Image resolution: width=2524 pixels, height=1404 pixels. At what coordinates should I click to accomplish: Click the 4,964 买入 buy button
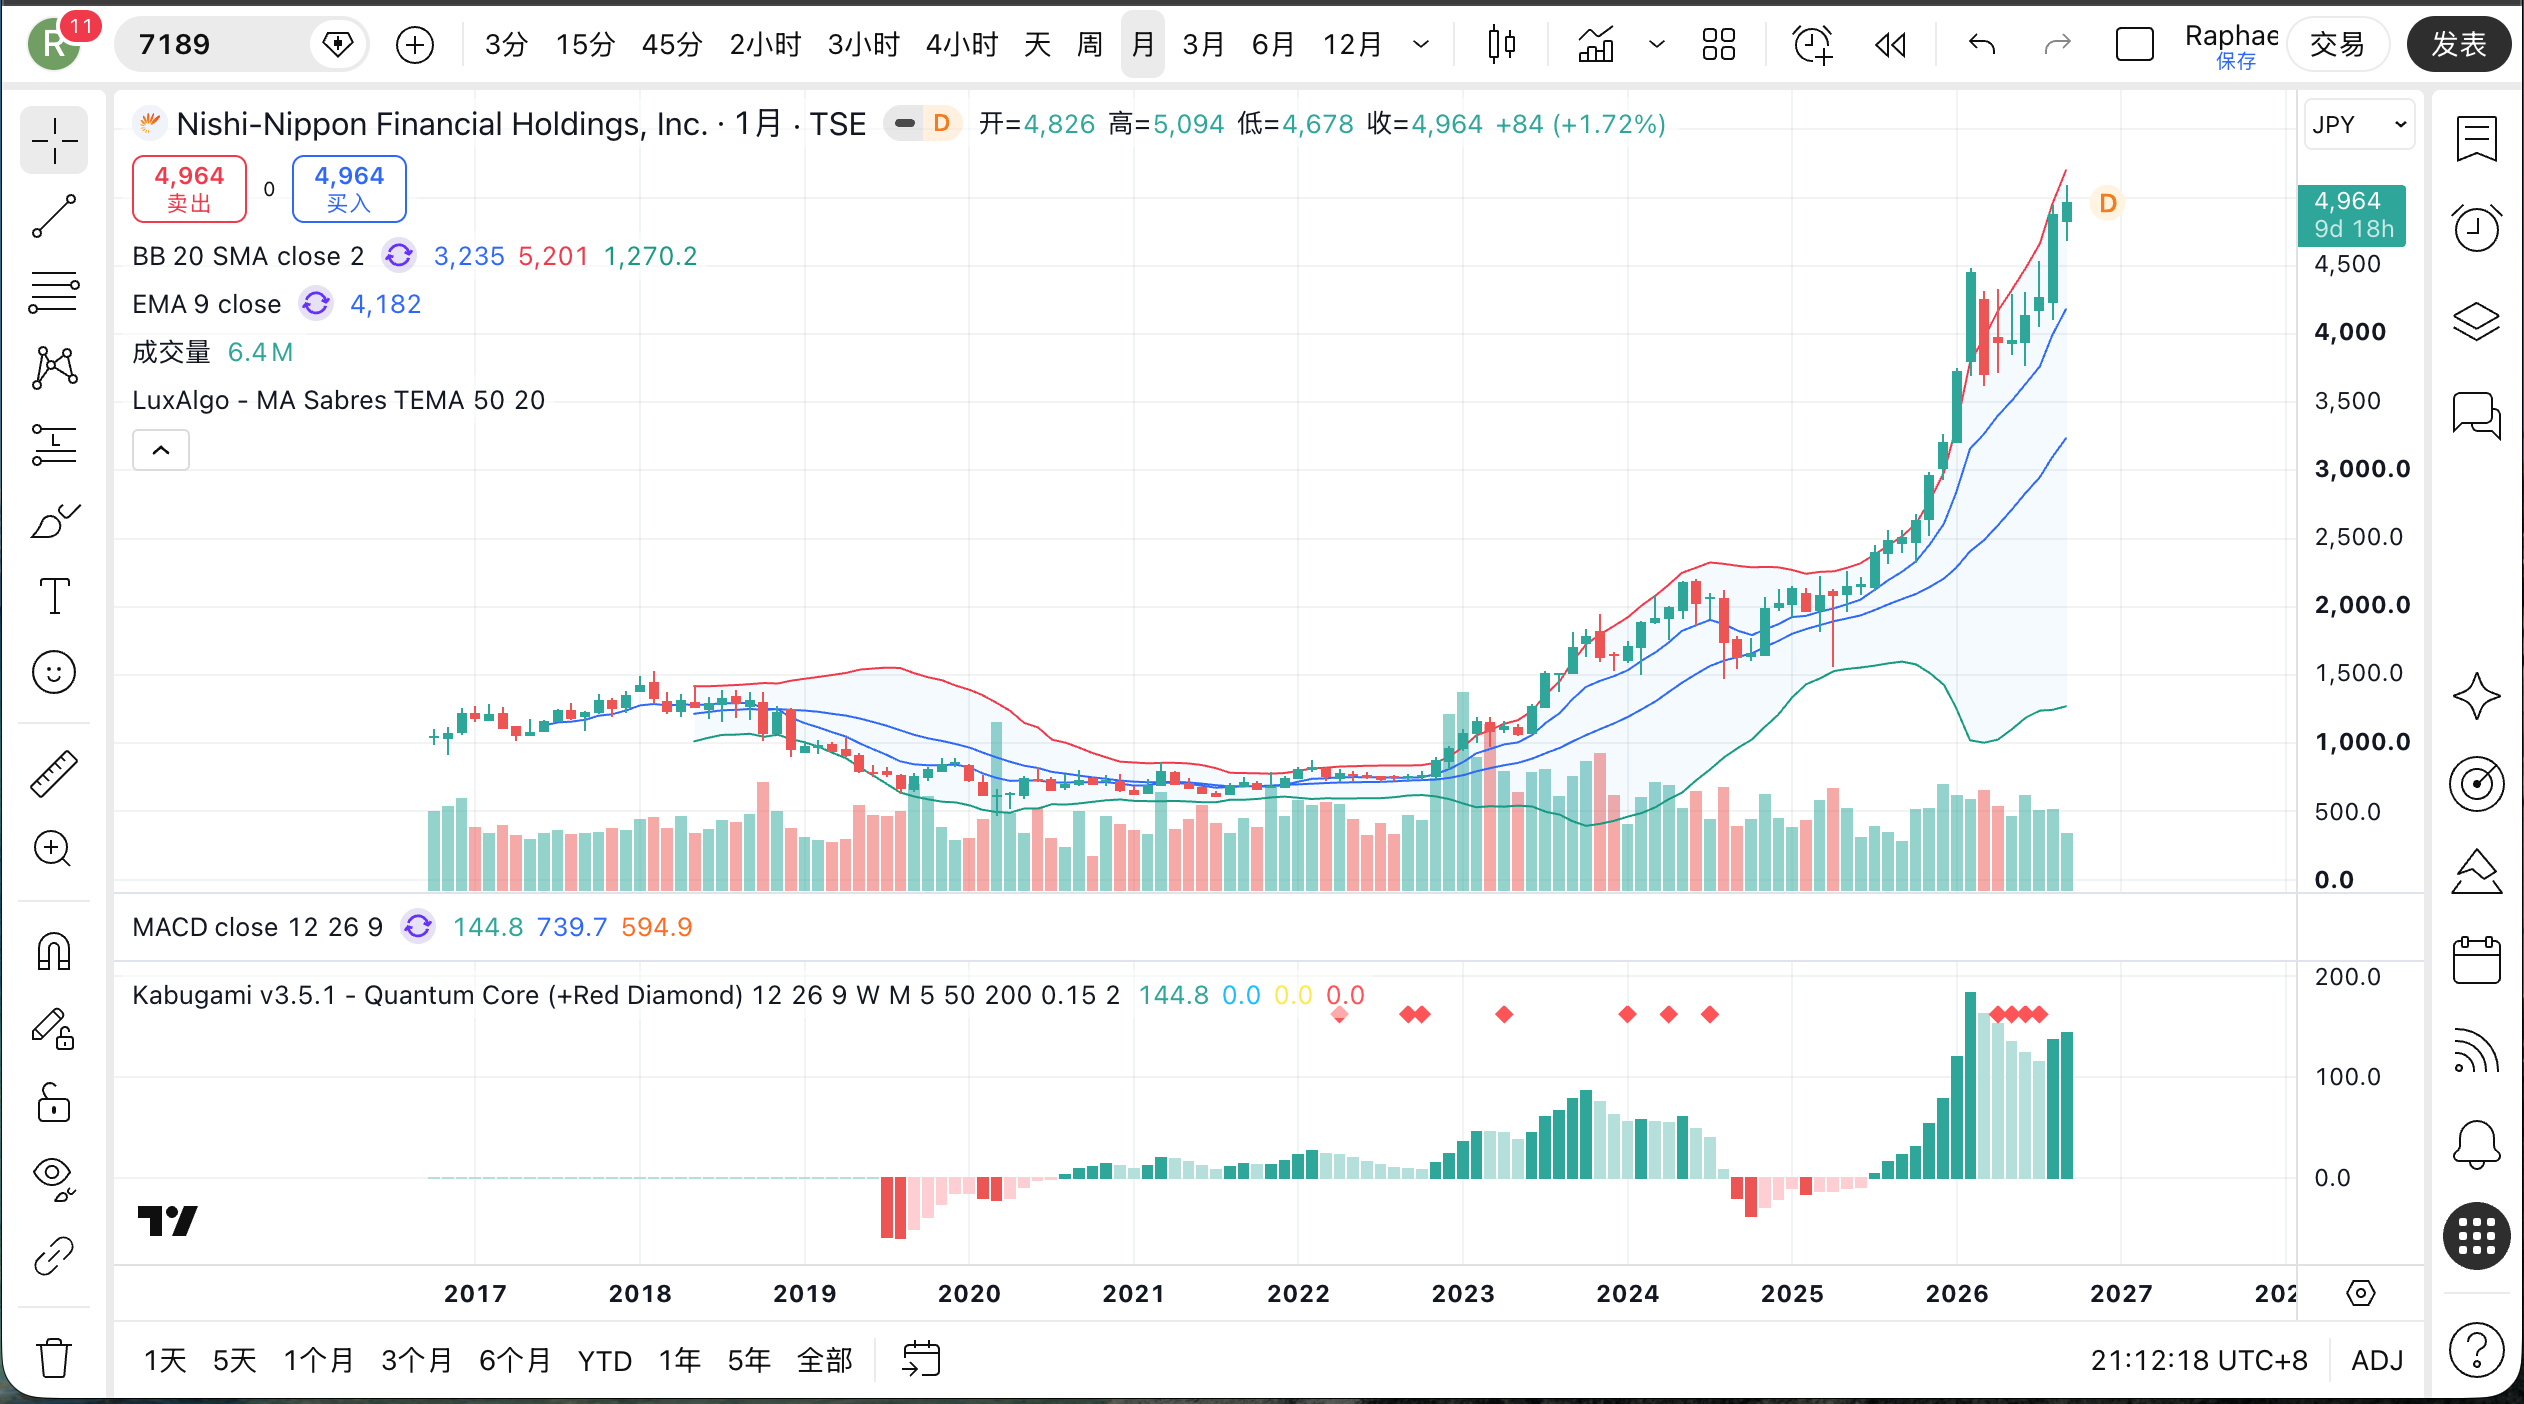pos(349,189)
